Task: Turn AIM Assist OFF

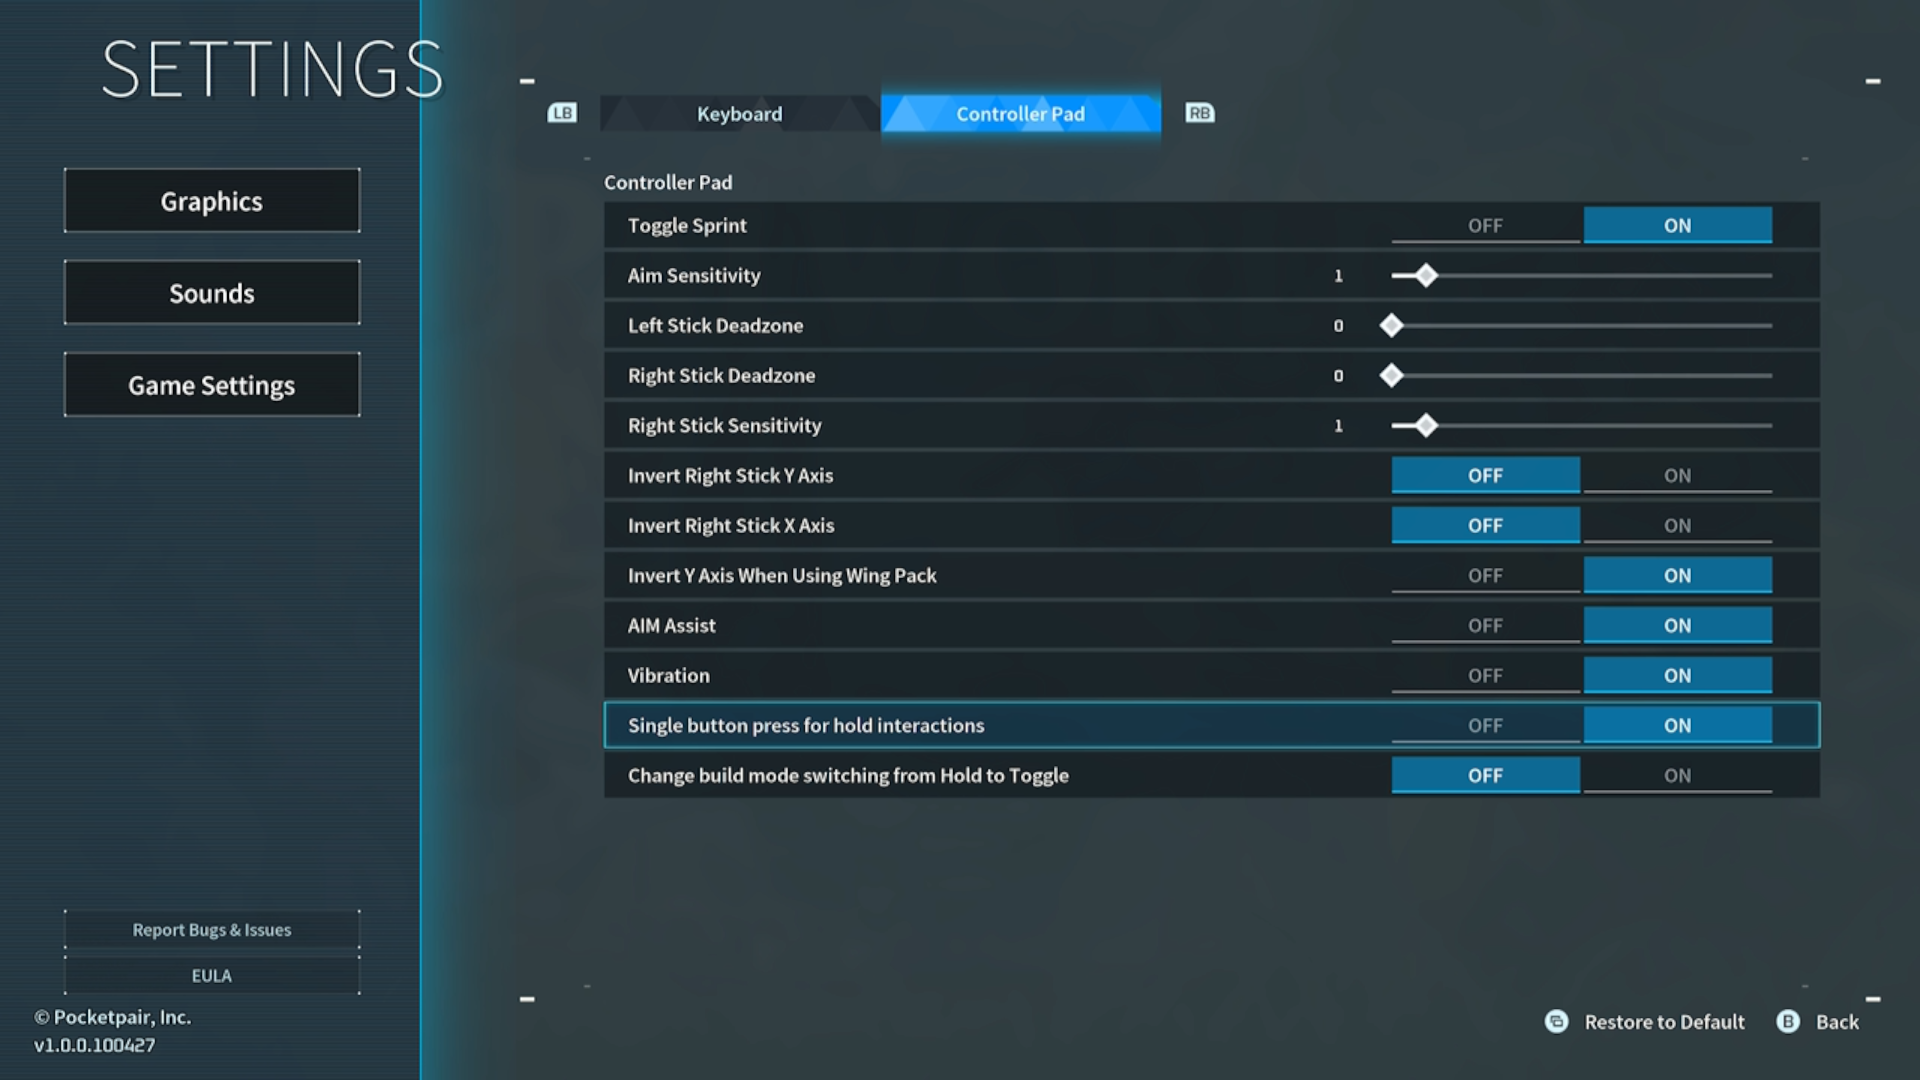Action: tap(1485, 625)
